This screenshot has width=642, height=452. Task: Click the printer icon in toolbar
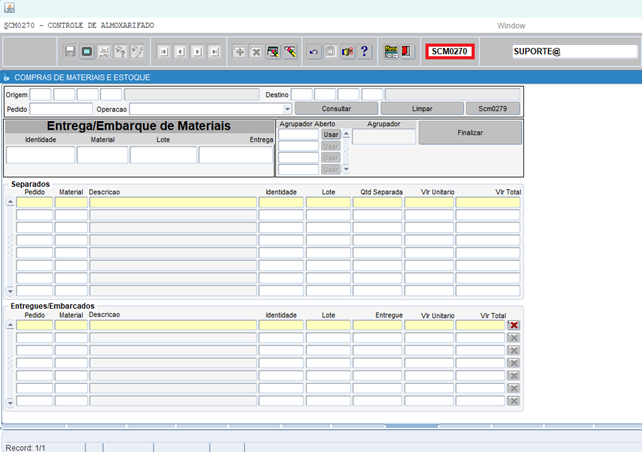click(104, 52)
